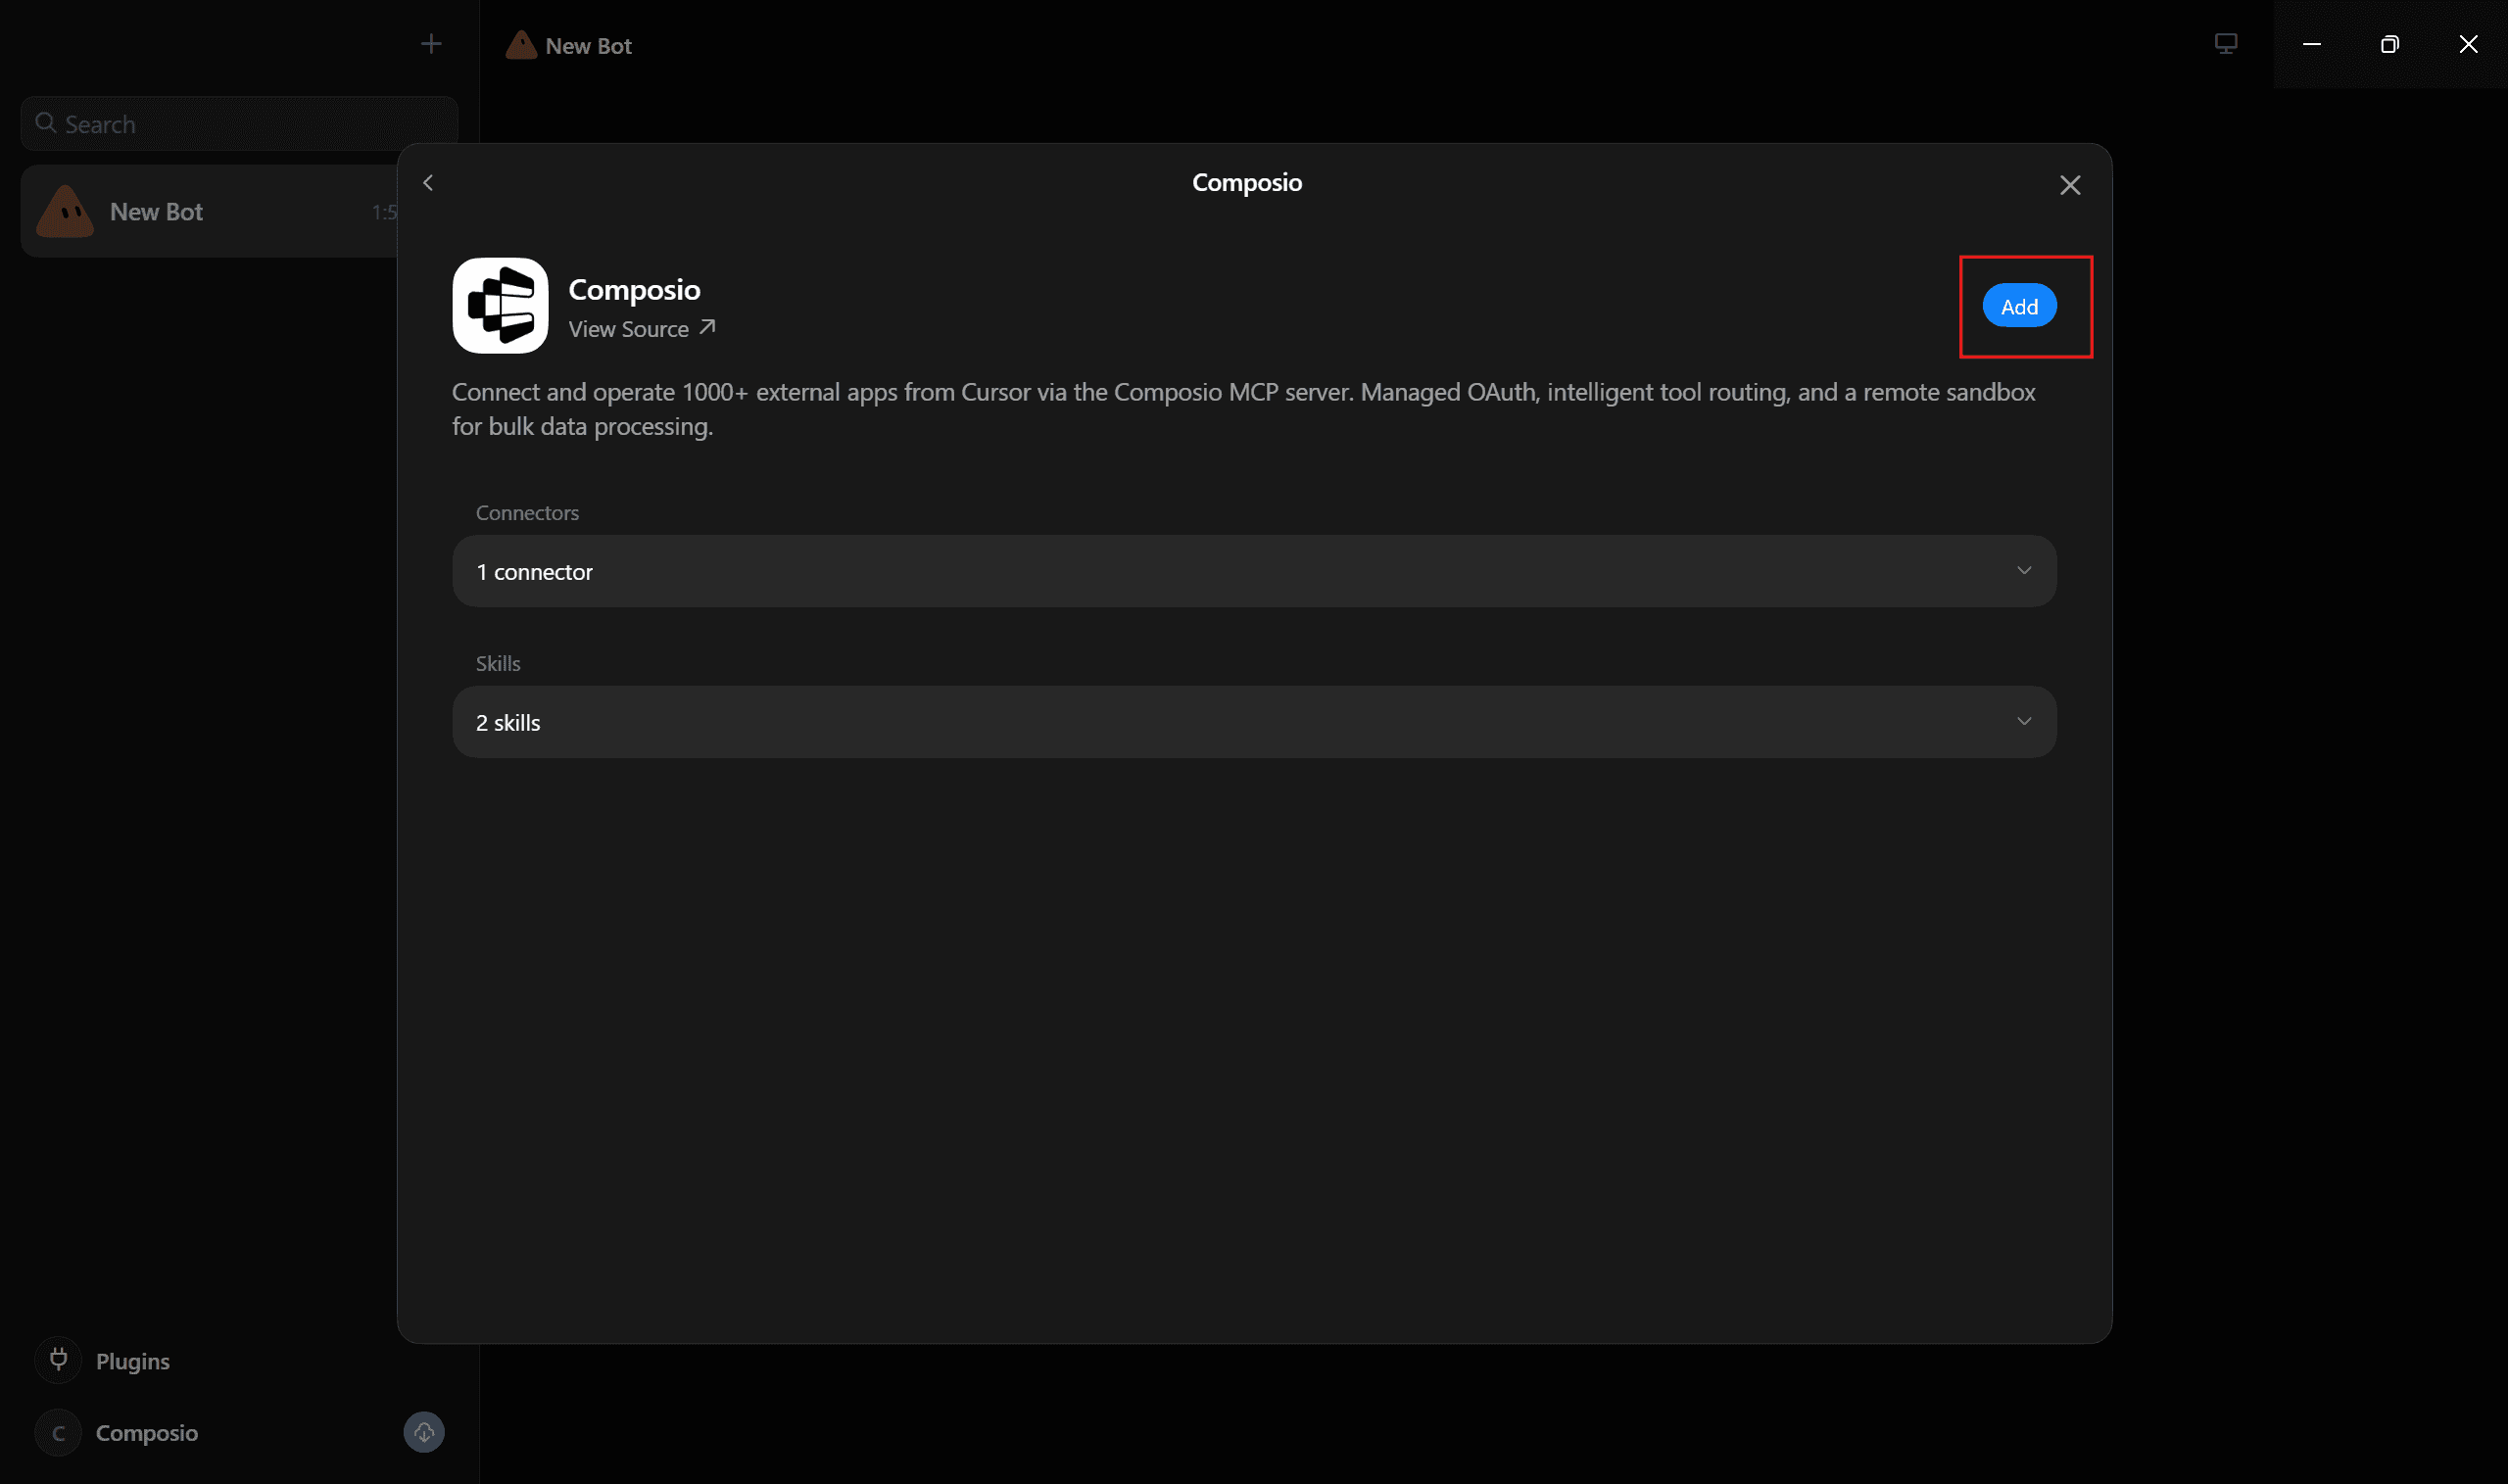Viewport: 2508px width, 1484px height.
Task: Click the plug icon beside Plugins
Action: (x=58, y=1360)
